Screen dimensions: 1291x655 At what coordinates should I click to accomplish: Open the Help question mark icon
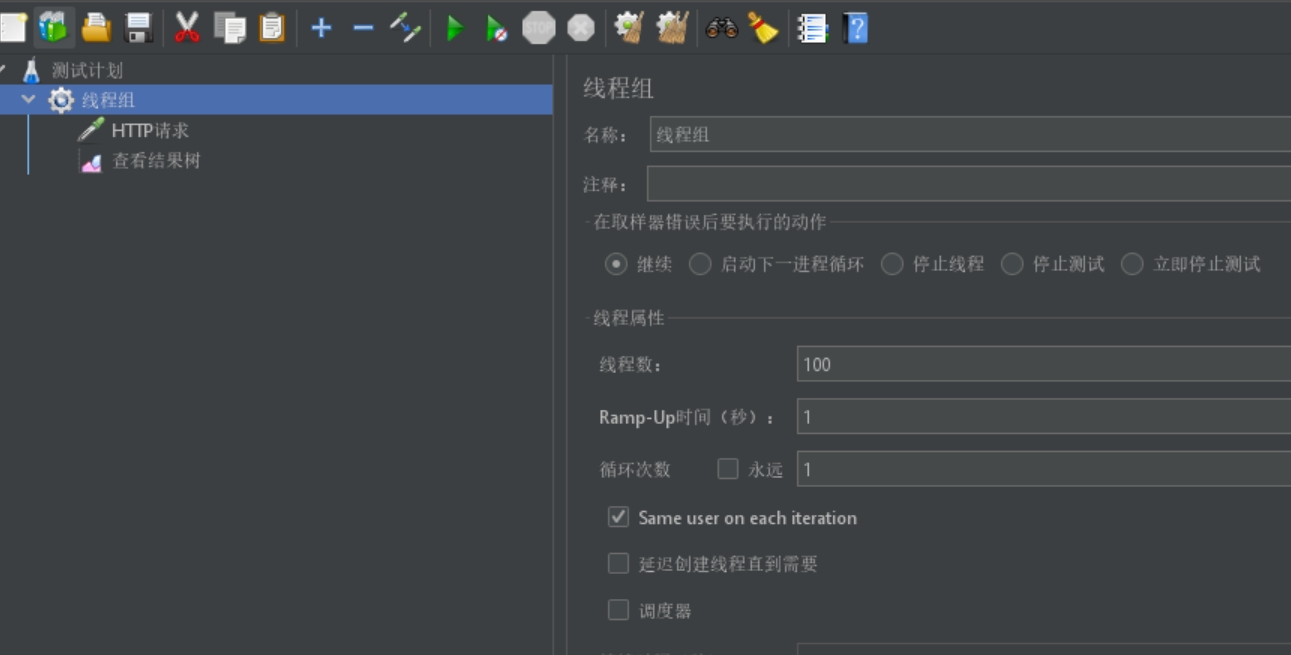pos(855,28)
